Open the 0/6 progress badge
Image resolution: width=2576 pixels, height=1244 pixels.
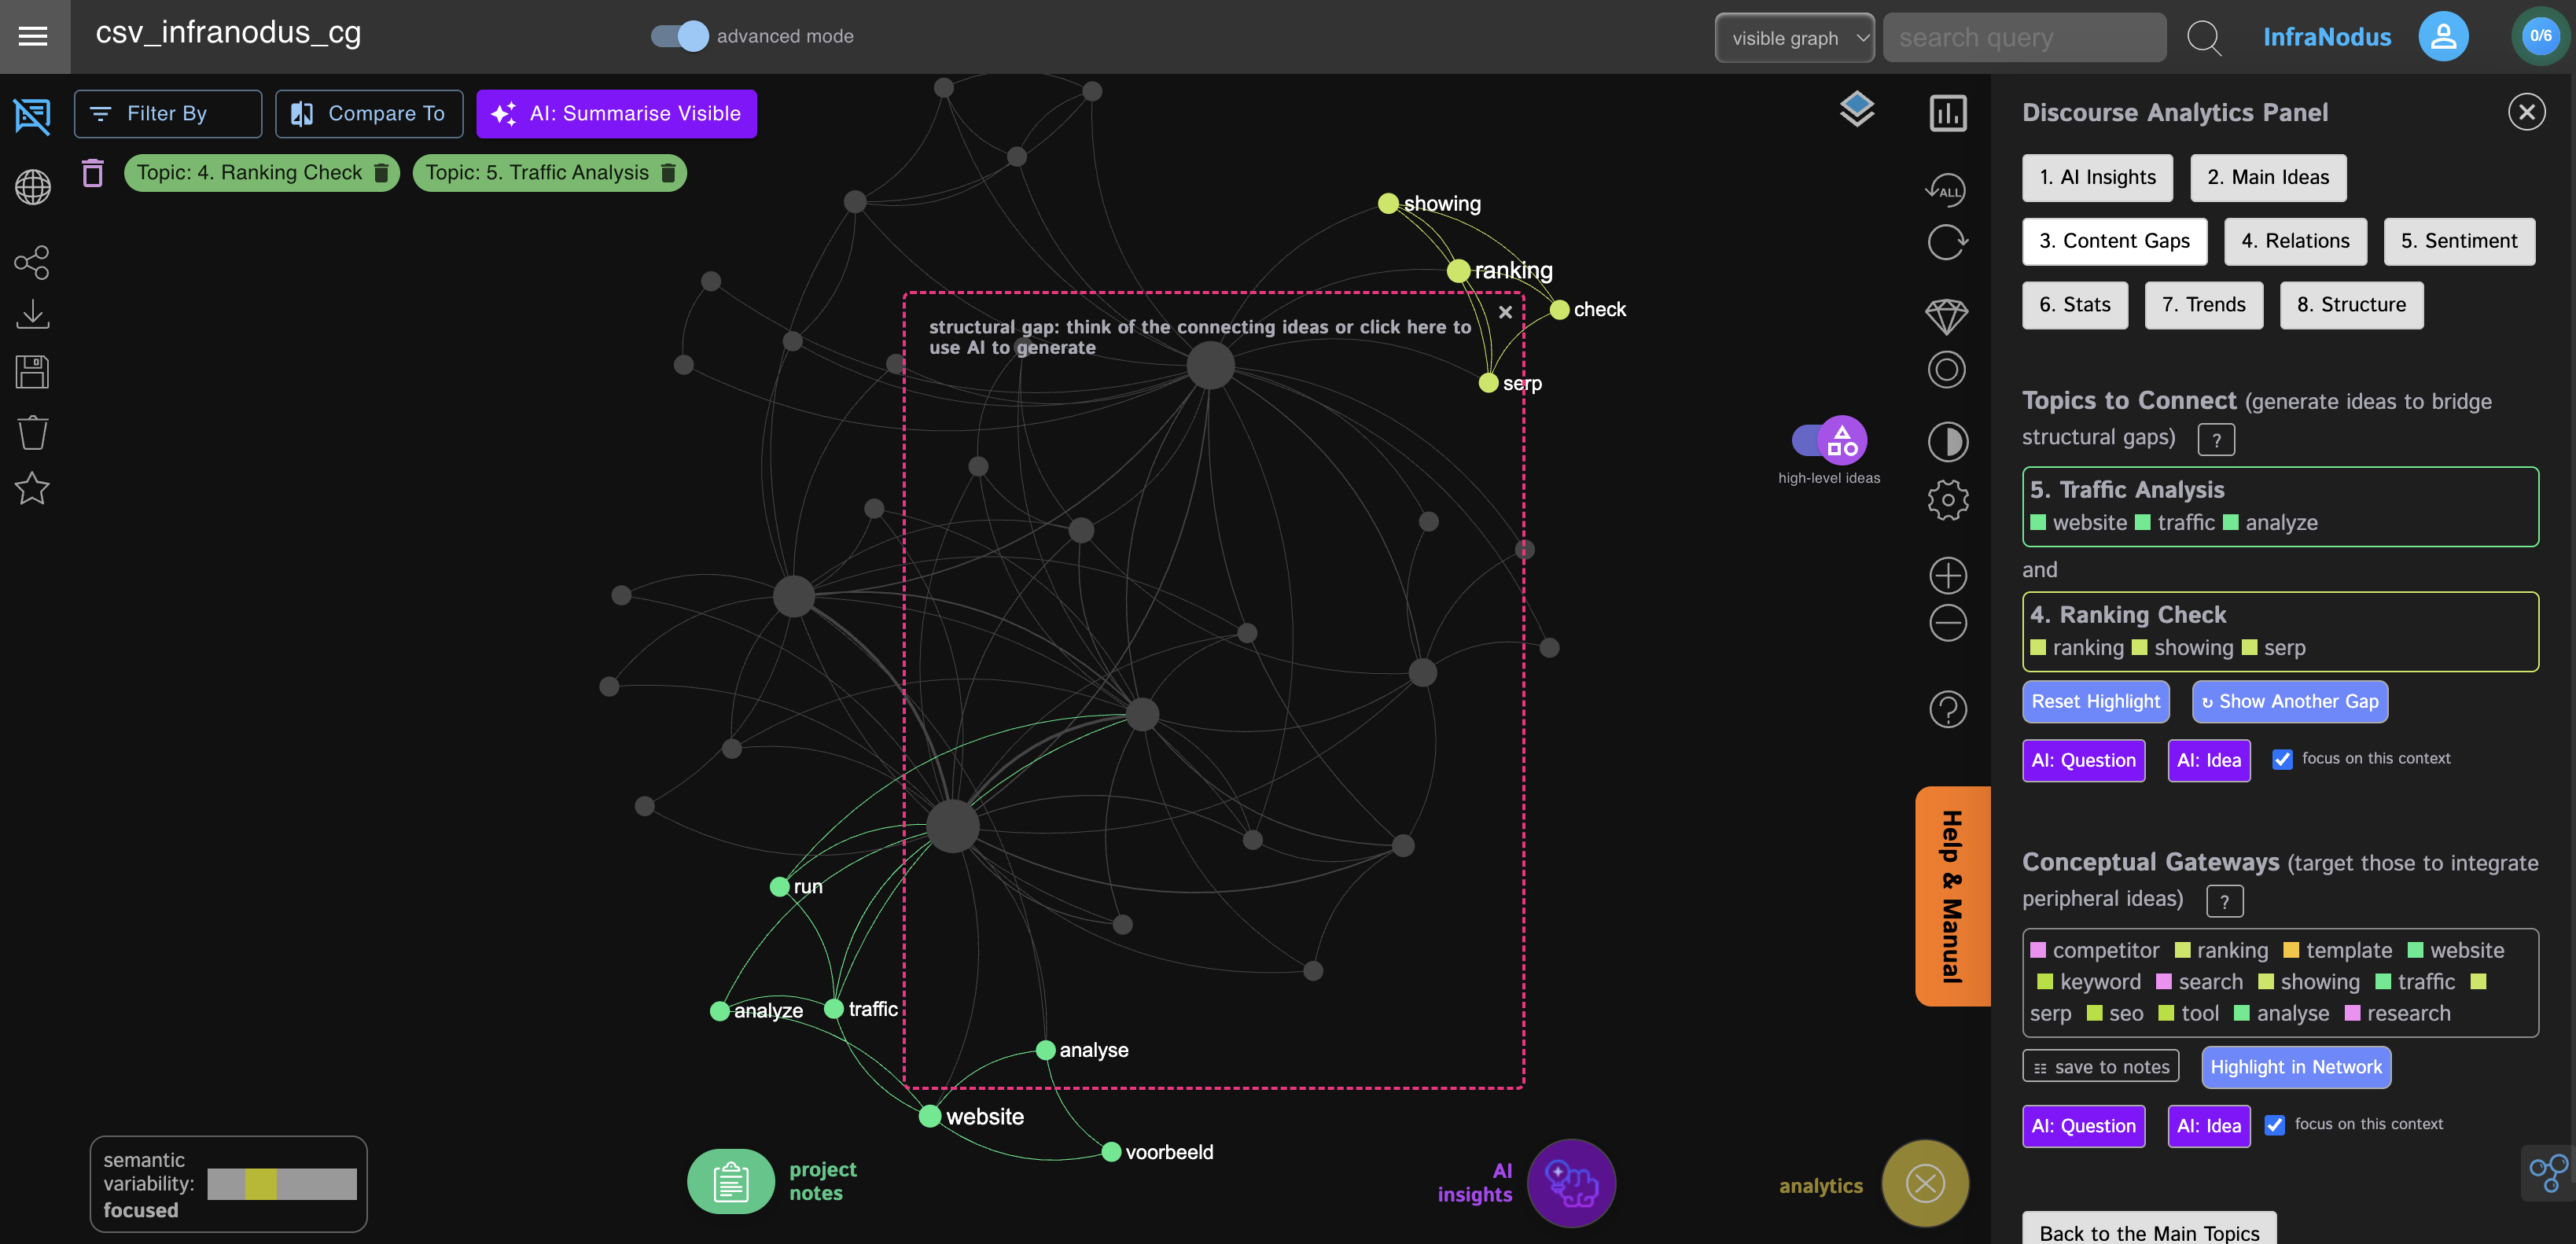(x=2541, y=36)
